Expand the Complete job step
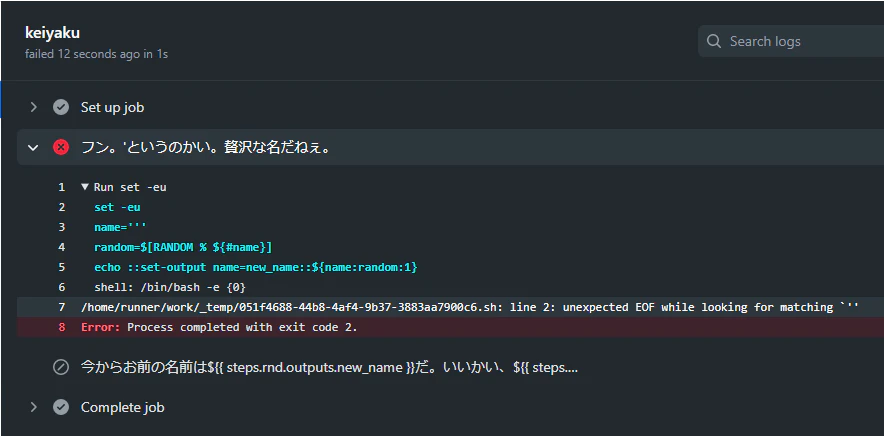The width and height of the screenshot is (884, 436). pos(34,407)
